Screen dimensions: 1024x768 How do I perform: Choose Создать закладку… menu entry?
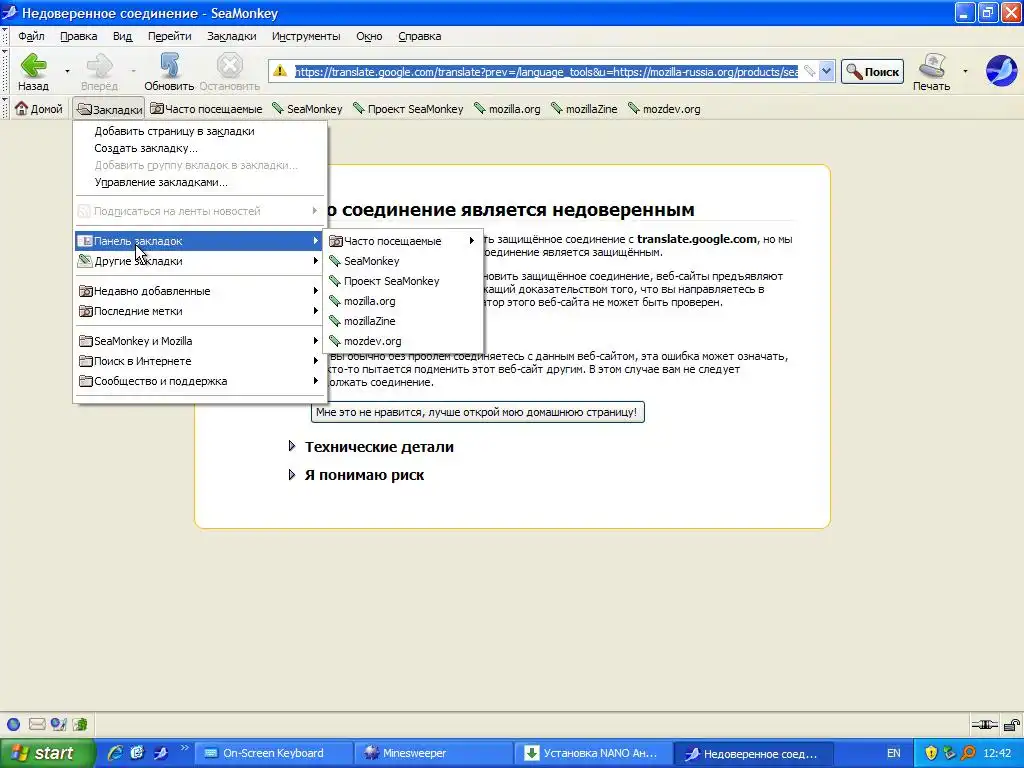pos(199,148)
